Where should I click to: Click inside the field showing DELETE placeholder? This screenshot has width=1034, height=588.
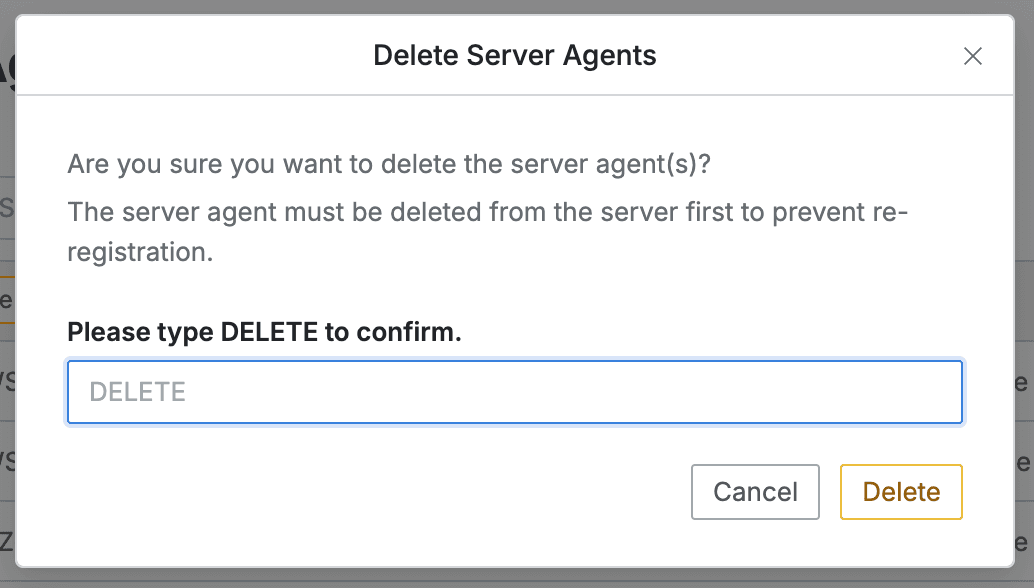click(x=514, y=392)
